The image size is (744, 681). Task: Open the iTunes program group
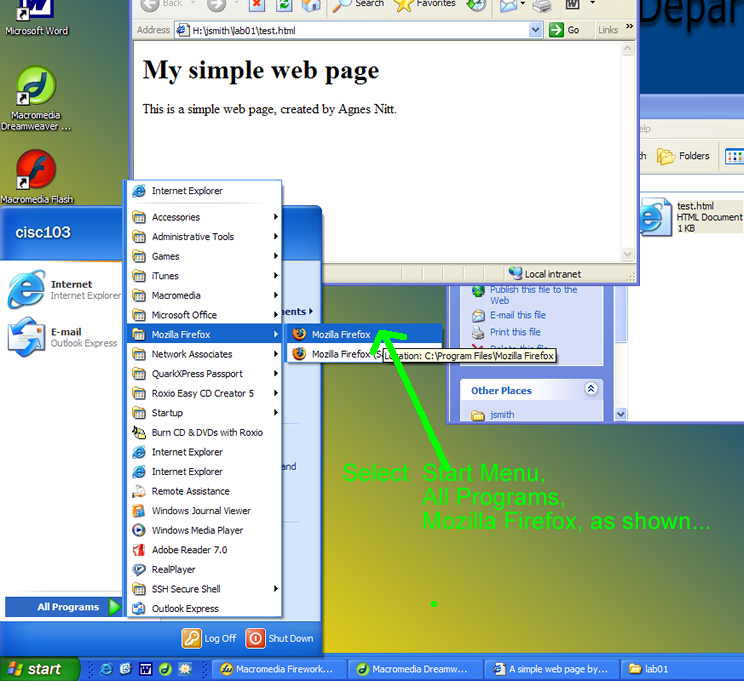tap(205, 276)
